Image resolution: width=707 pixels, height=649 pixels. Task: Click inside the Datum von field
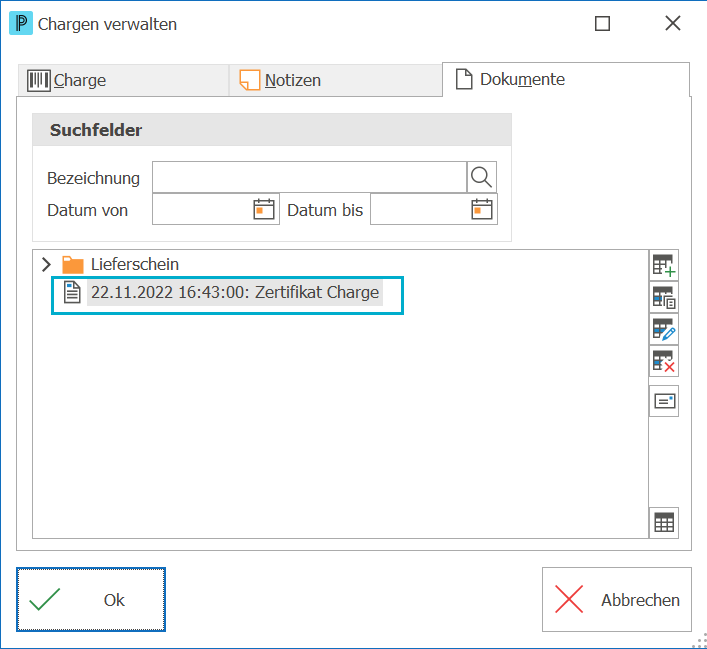pyautogui.click(x=203, y=209)
